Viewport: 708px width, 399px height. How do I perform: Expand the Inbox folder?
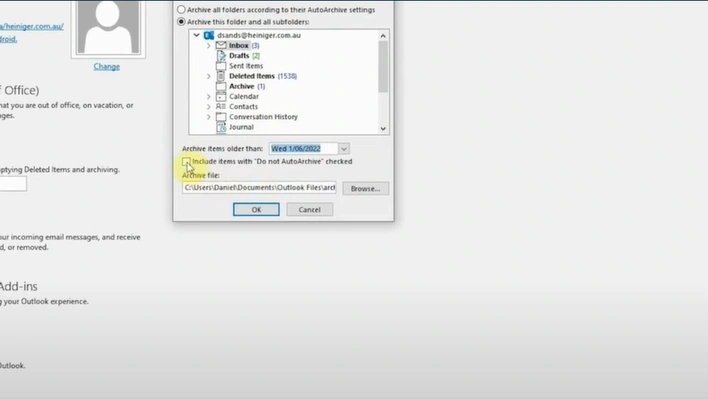pyautogui.click(x=209, y=46)
